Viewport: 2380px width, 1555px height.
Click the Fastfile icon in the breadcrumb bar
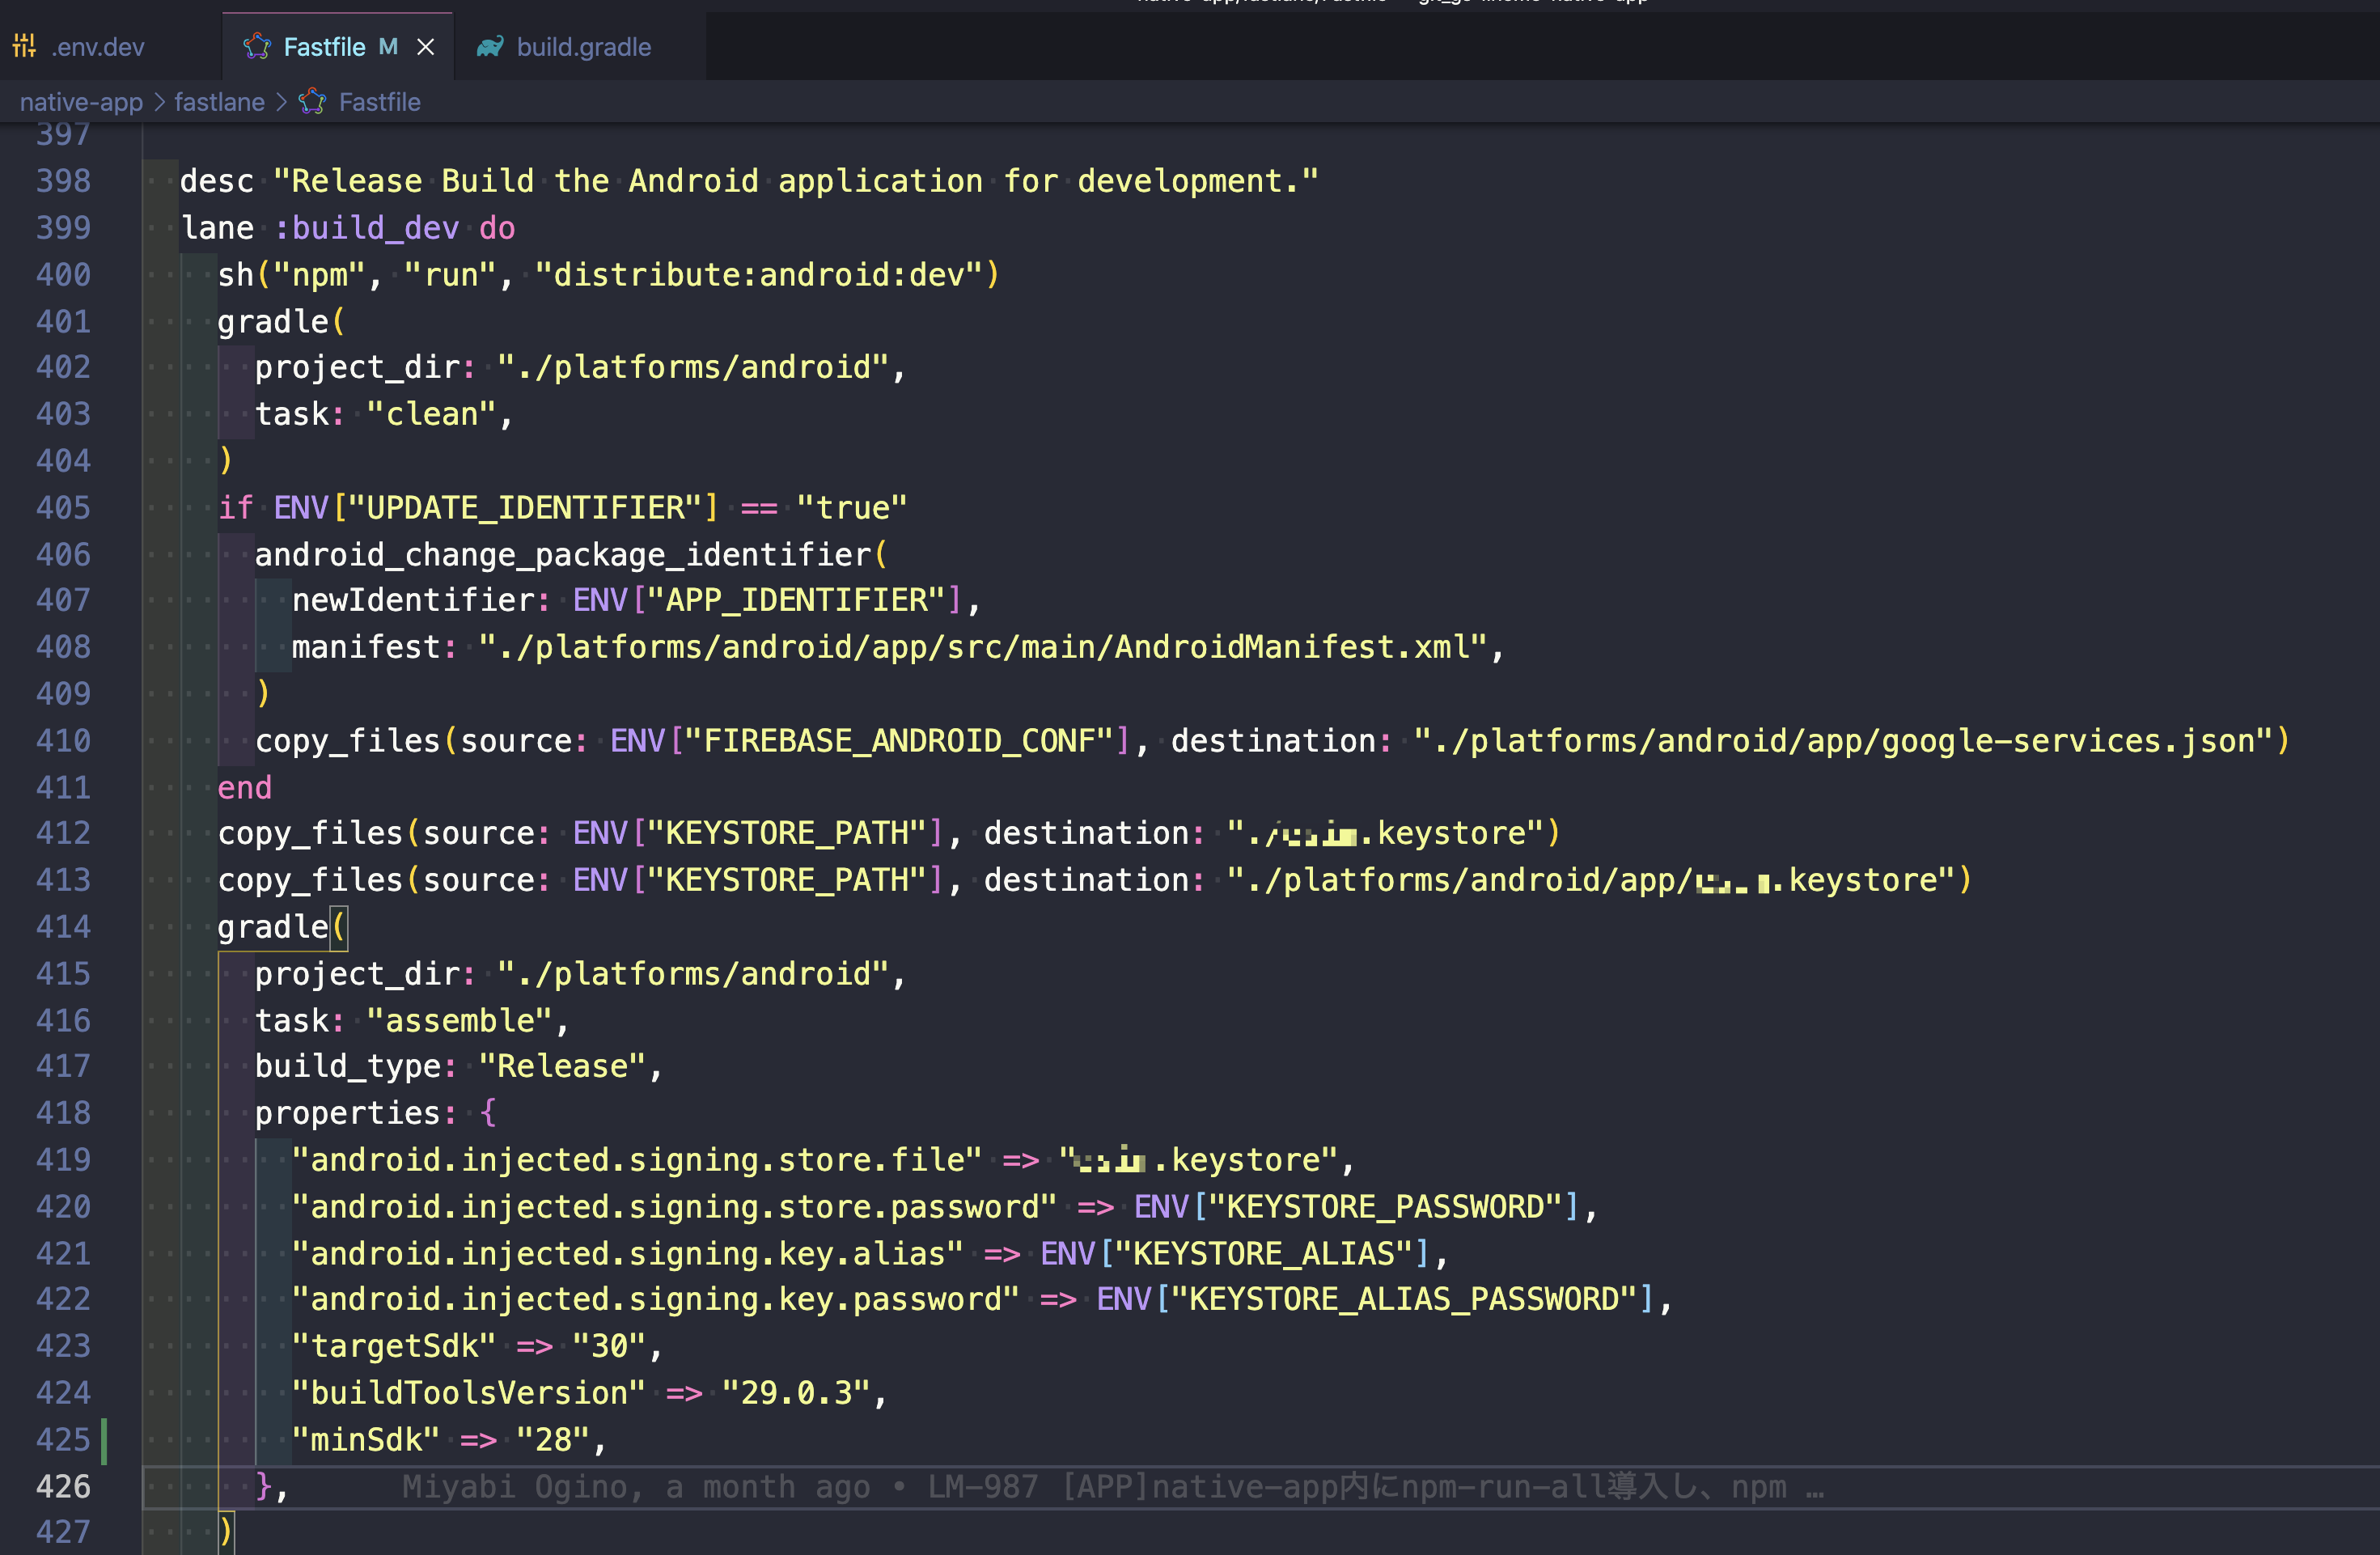[x=311, y=101]
